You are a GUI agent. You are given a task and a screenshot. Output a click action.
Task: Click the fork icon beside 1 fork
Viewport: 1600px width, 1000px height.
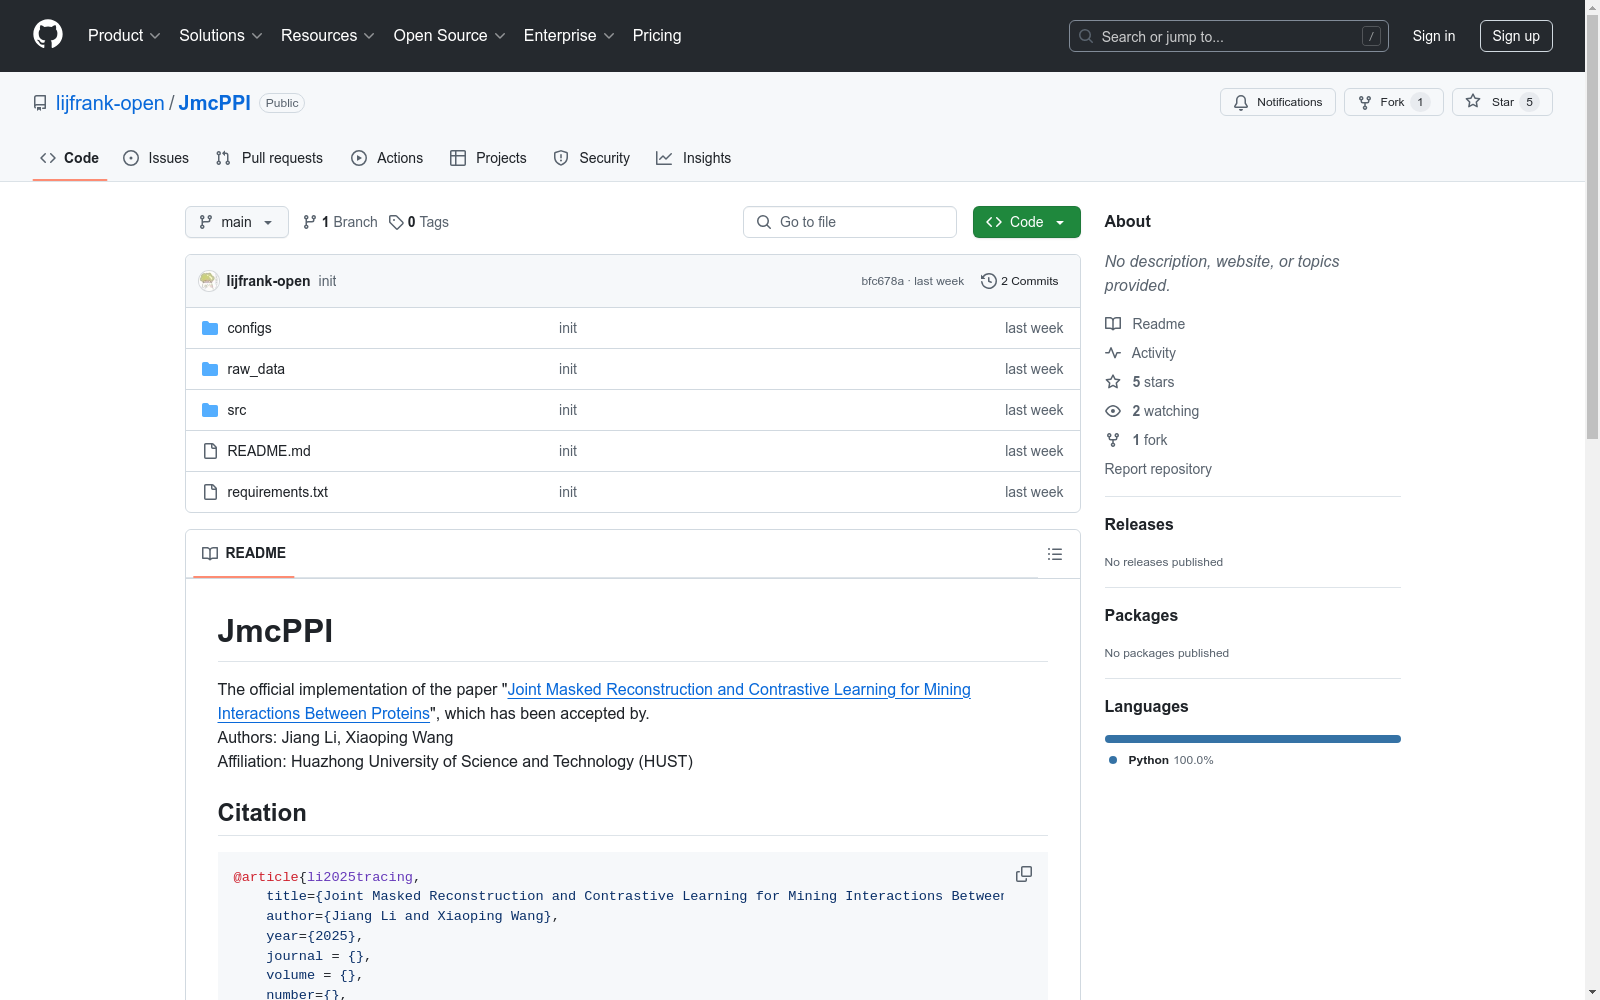(1113, 440)
